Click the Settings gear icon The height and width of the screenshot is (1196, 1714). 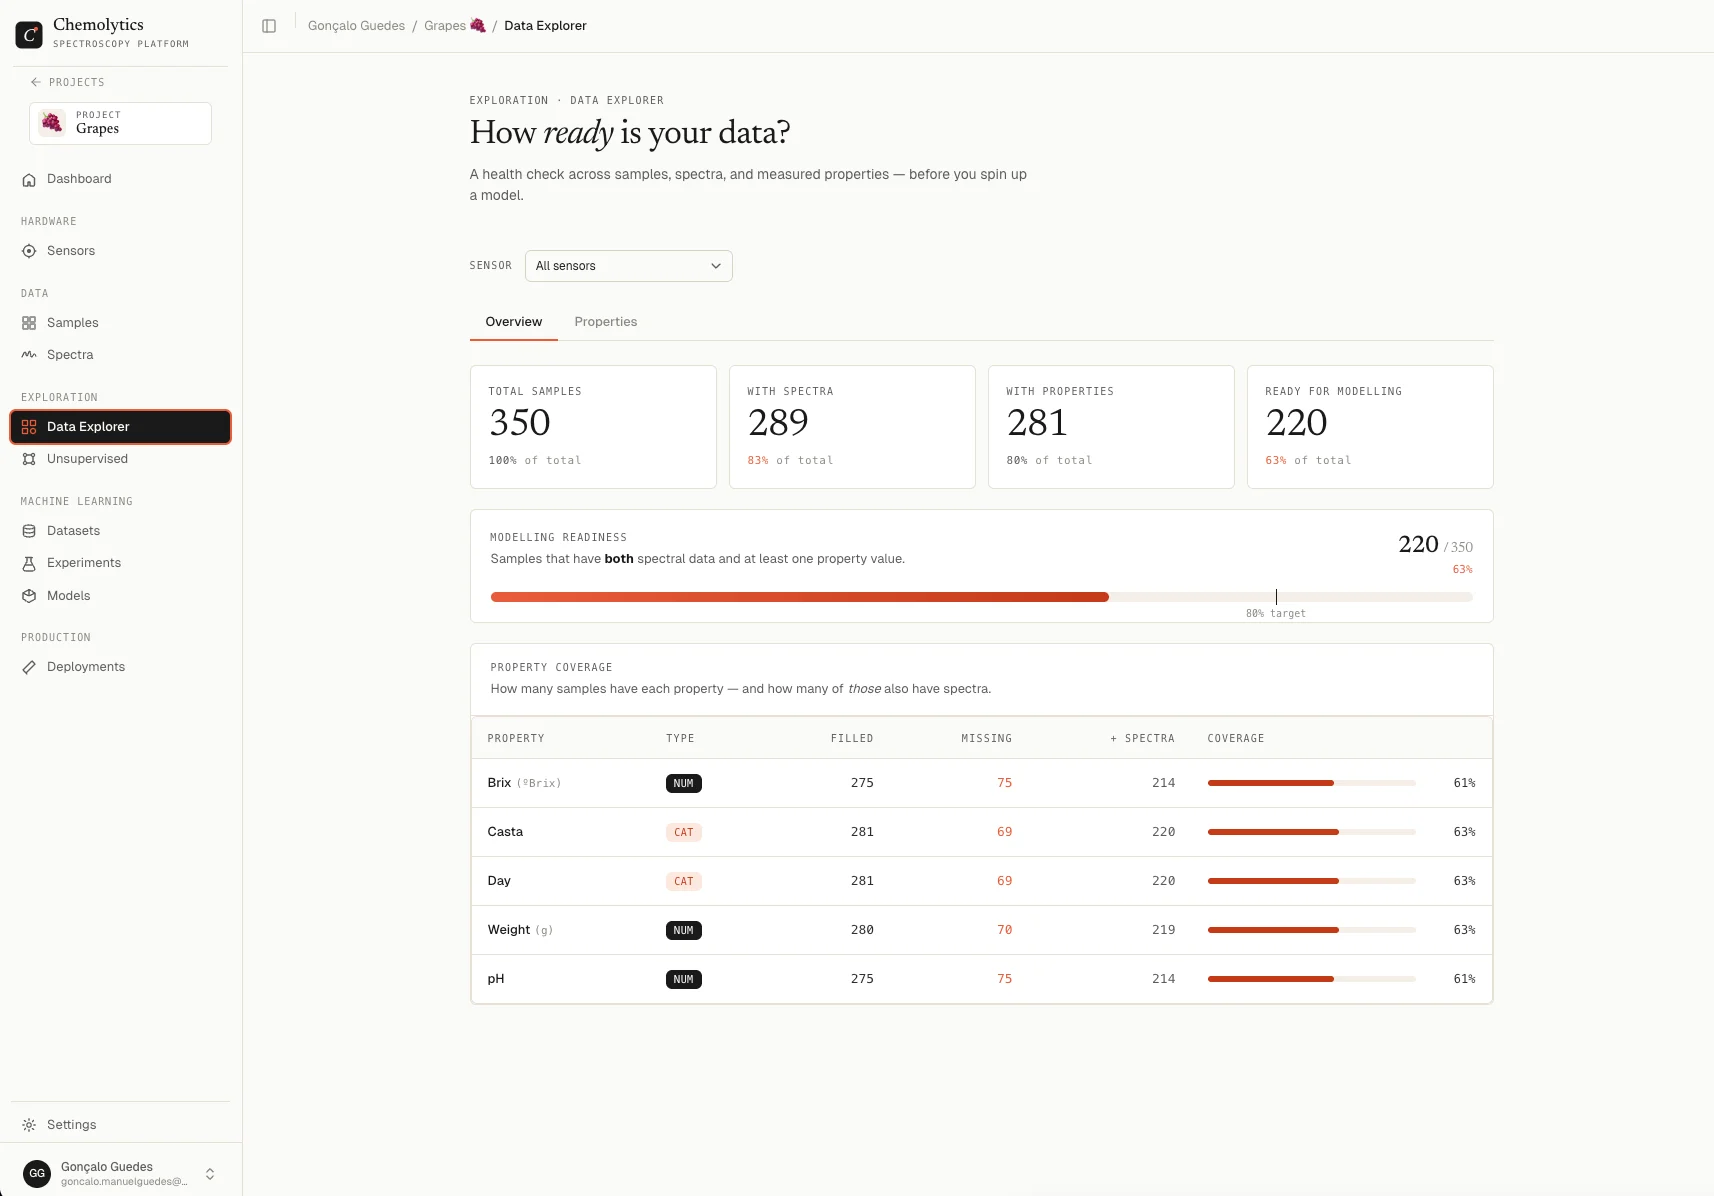(x=29, y=1125)
